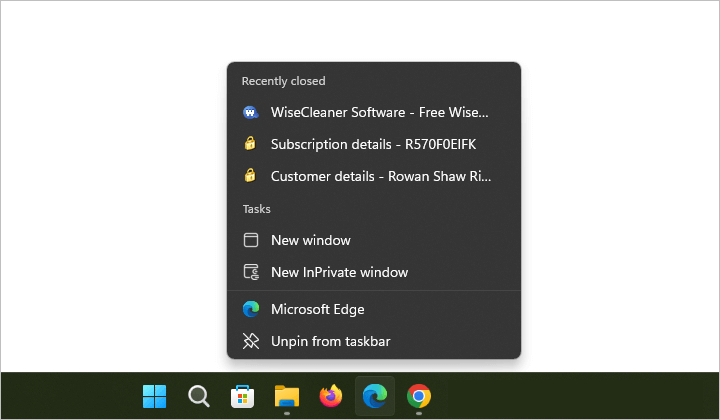The width and height of the screenshot is (720, 420).
Task: Choose New InPrivate window task
Action: click(374, 272)
